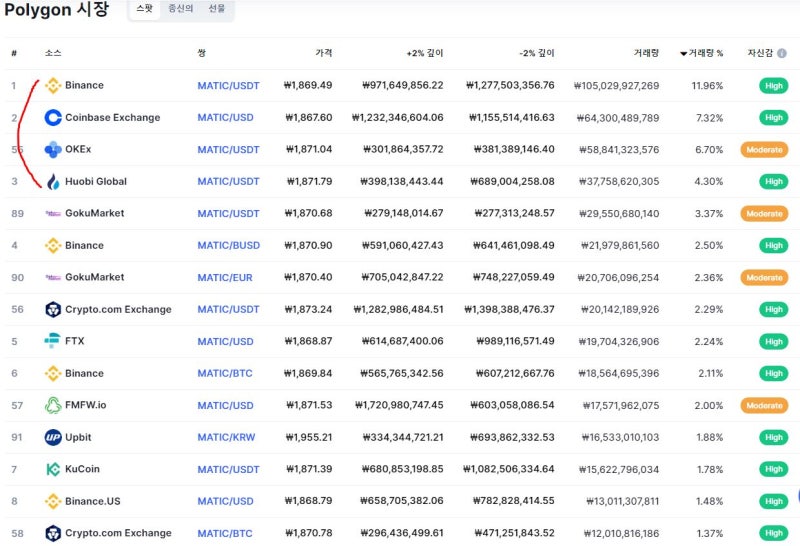Click the High badge in Binance MATIC/USDT row
800x546 pixels.
click(773, 86)
